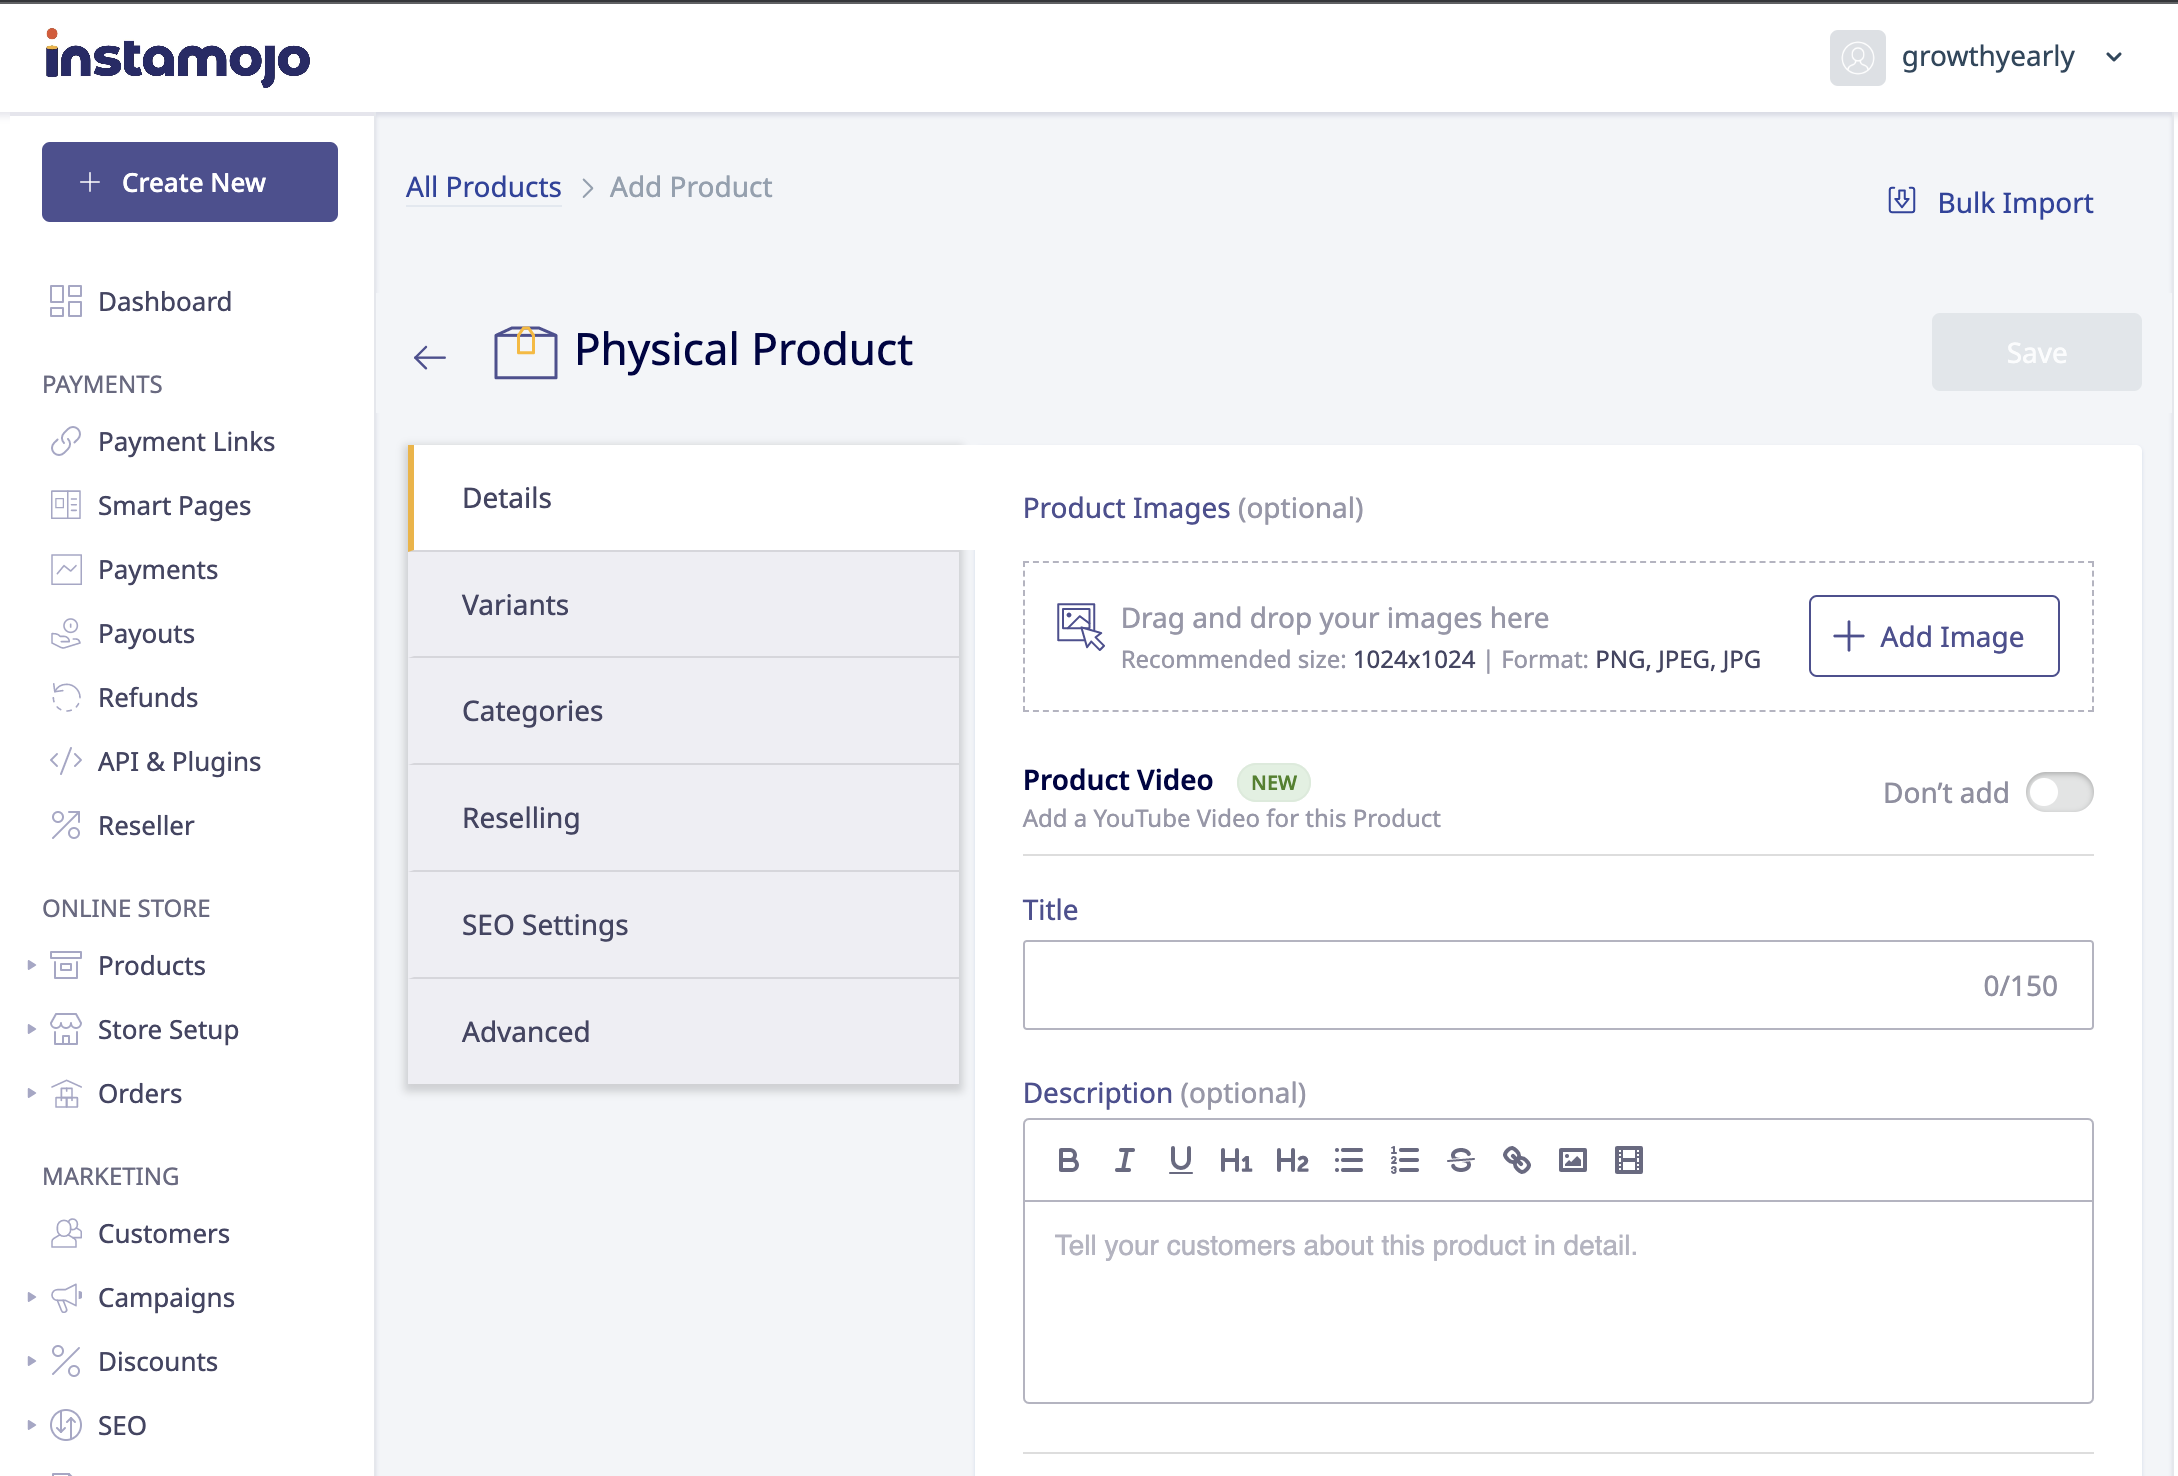Expand the SEO sidebar section
The image size is (2178, 1476).
(31, 1425)
